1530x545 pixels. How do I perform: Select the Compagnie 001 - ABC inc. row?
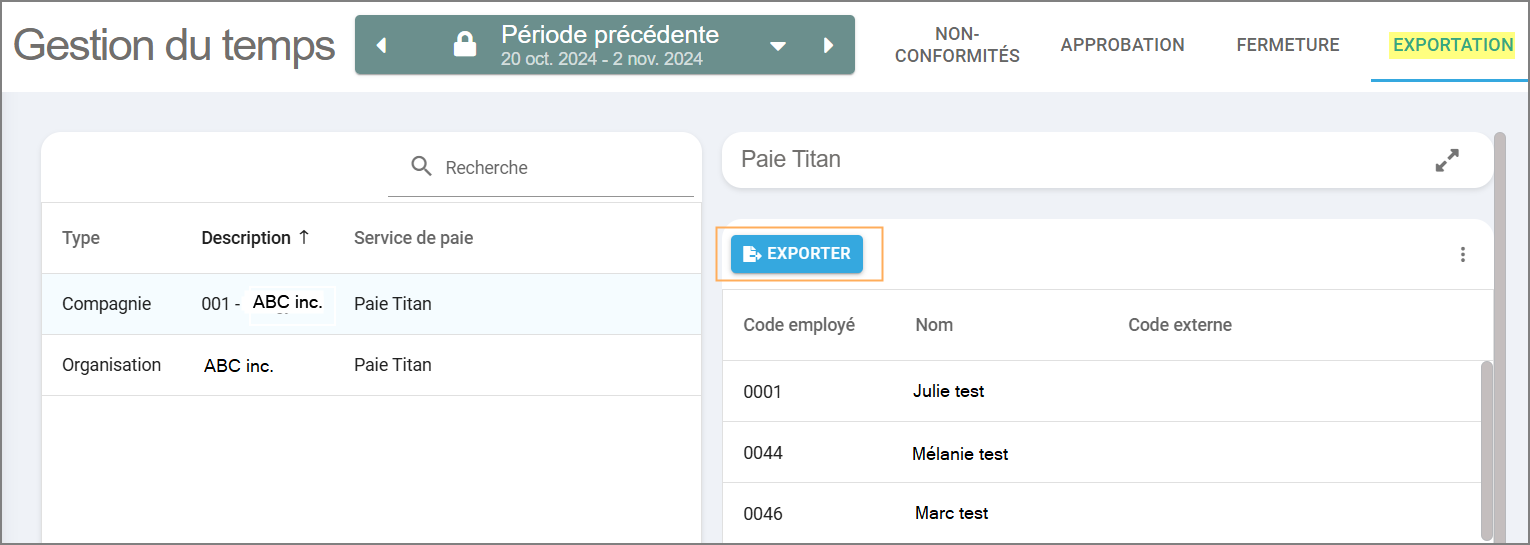[370, 304]
